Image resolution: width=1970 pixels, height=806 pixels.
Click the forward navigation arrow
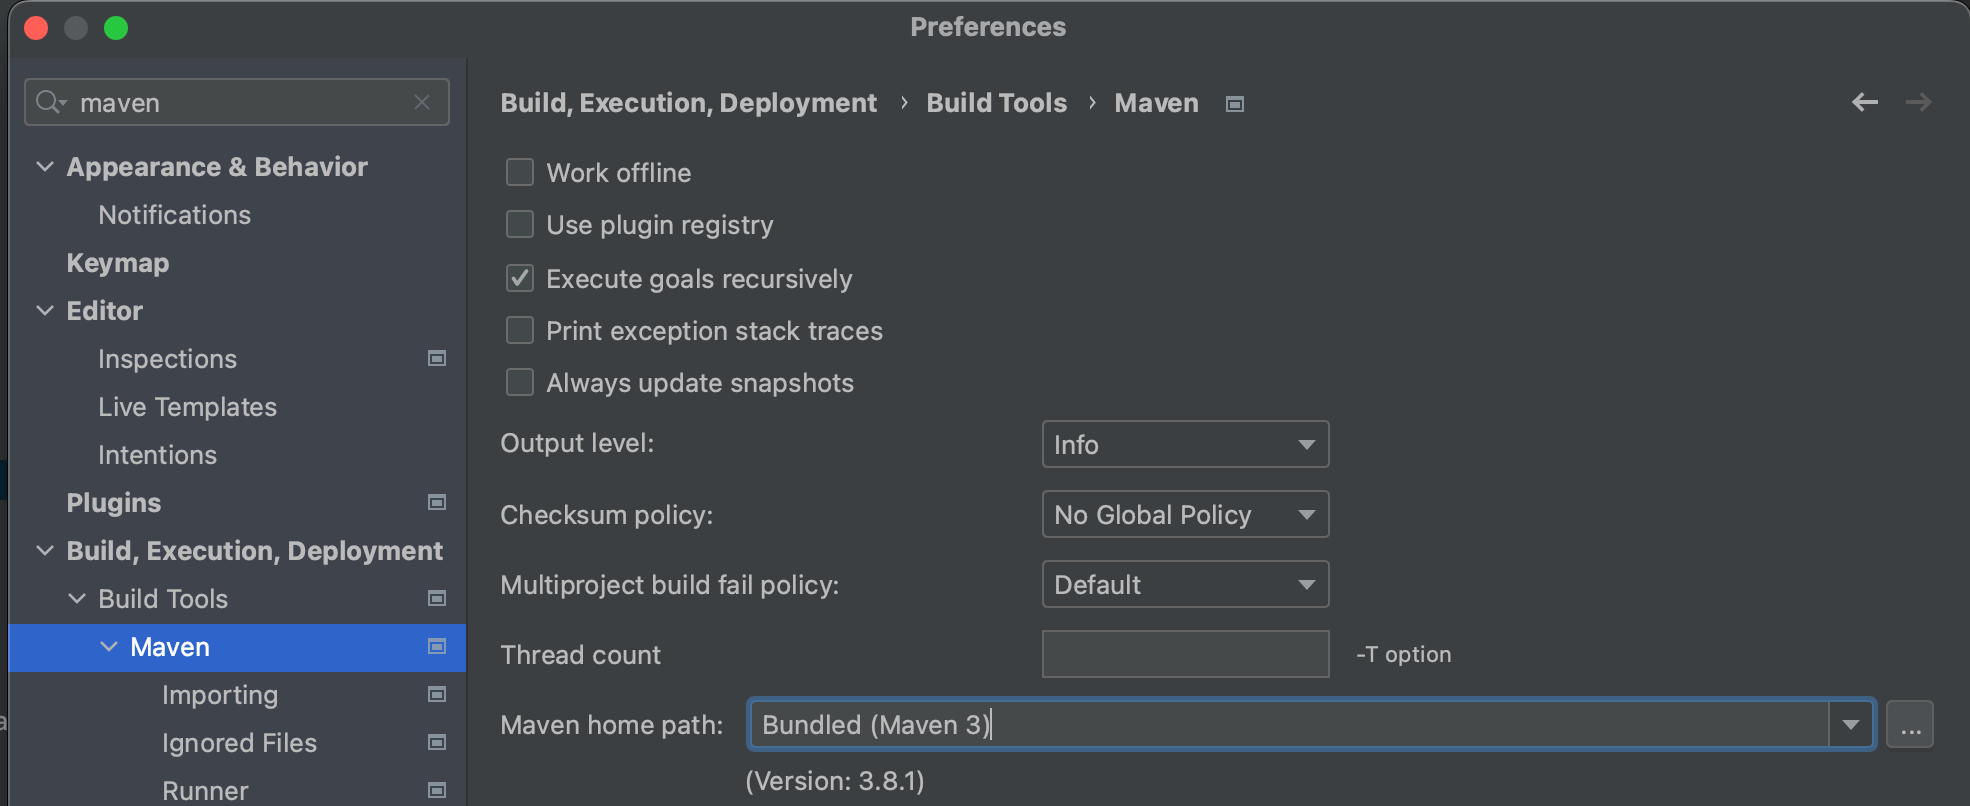tap(1918, 102)
